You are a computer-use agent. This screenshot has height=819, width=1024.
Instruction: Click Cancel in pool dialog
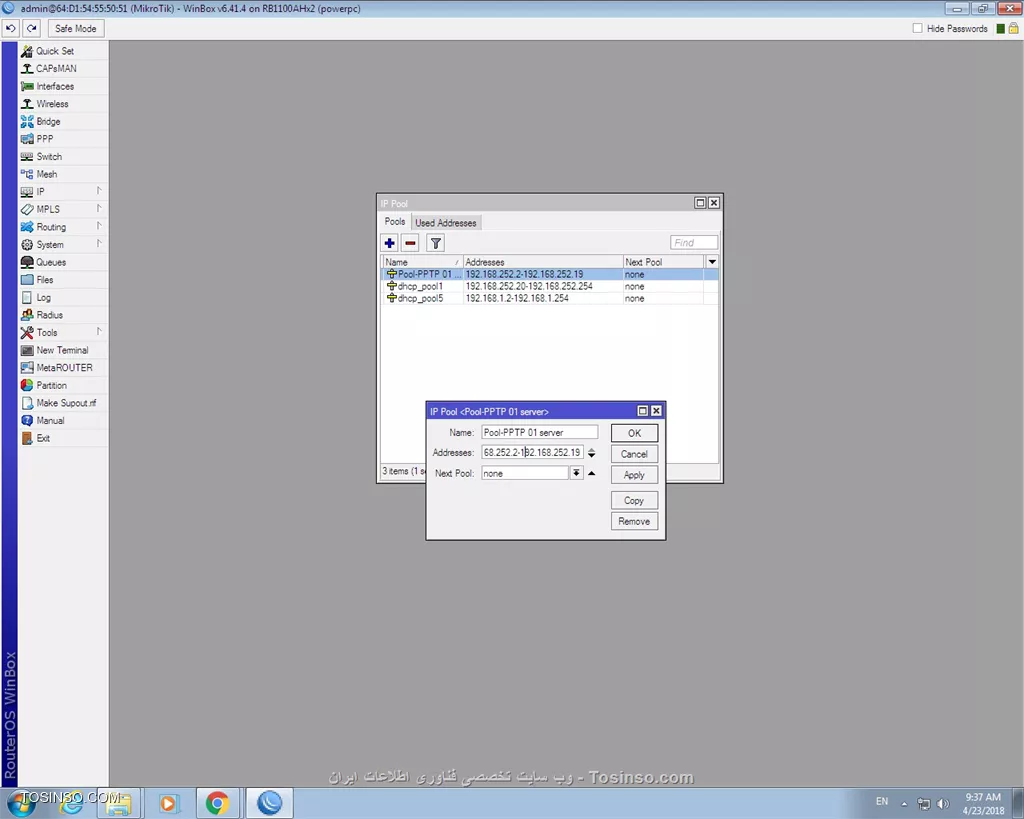tap(634, 454)
